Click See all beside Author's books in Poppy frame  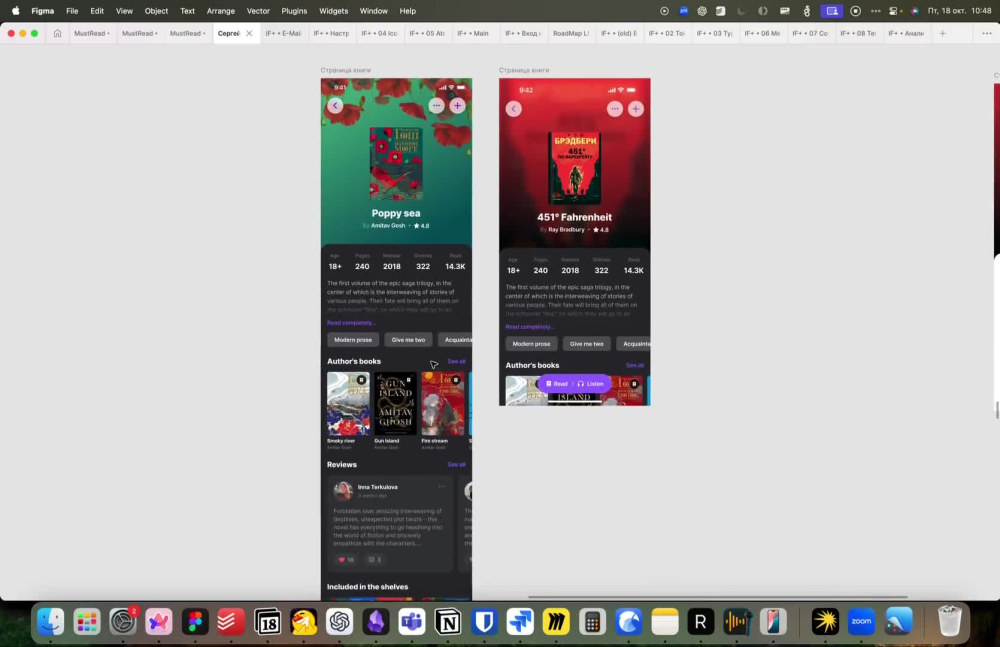(x=457, y=361)
